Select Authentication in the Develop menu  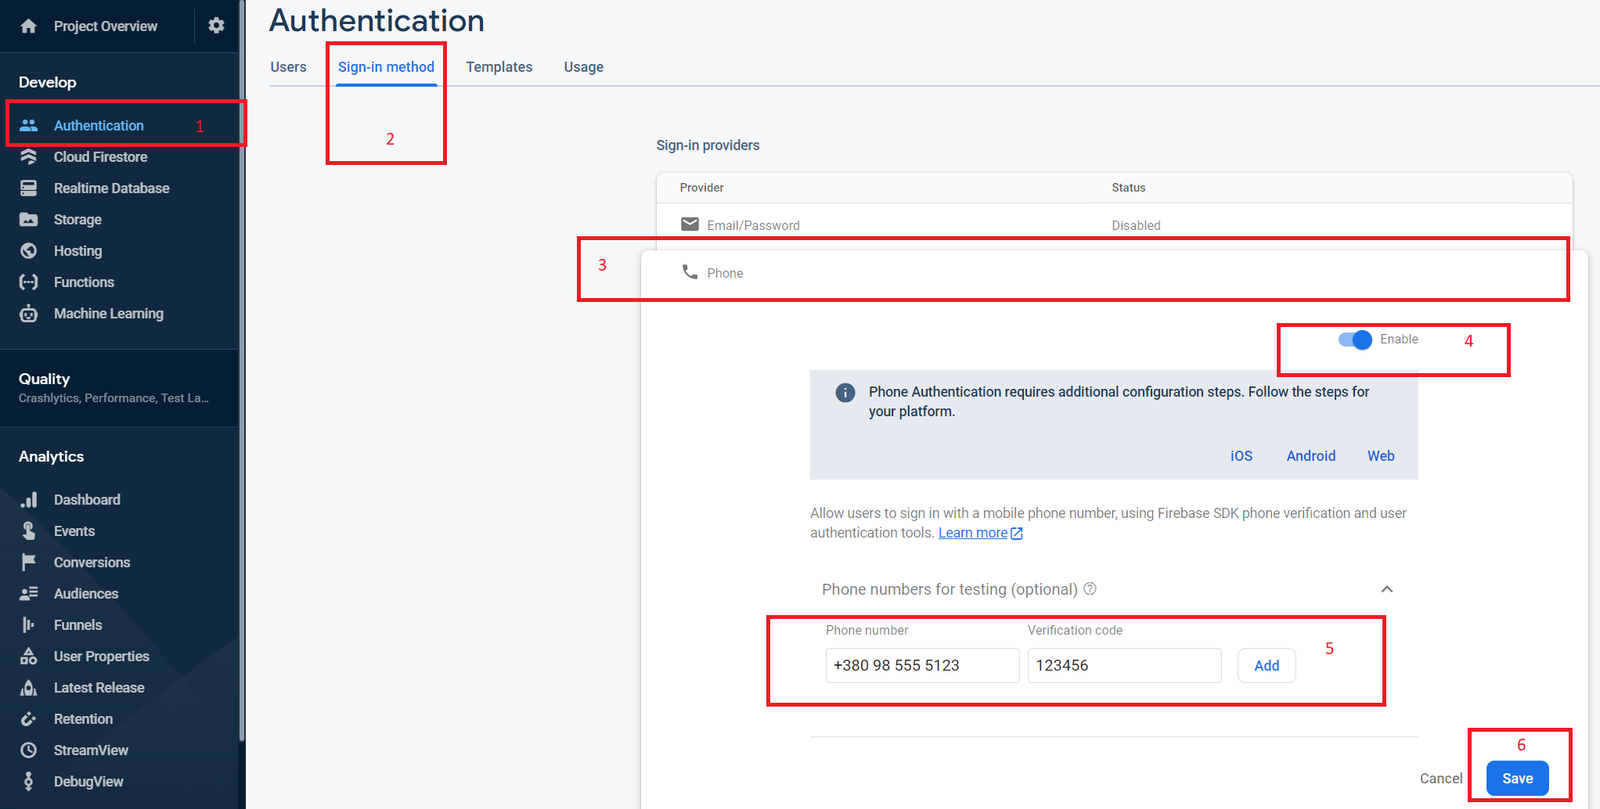(x=99, y=125)
